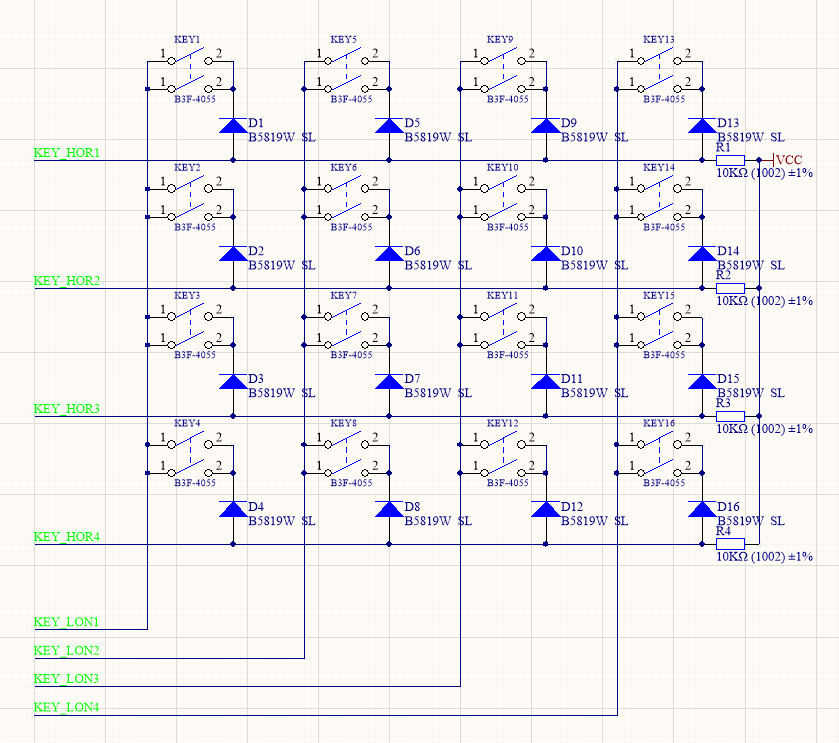
Task: Select diode D16 symbol
Action: (702, 509)
